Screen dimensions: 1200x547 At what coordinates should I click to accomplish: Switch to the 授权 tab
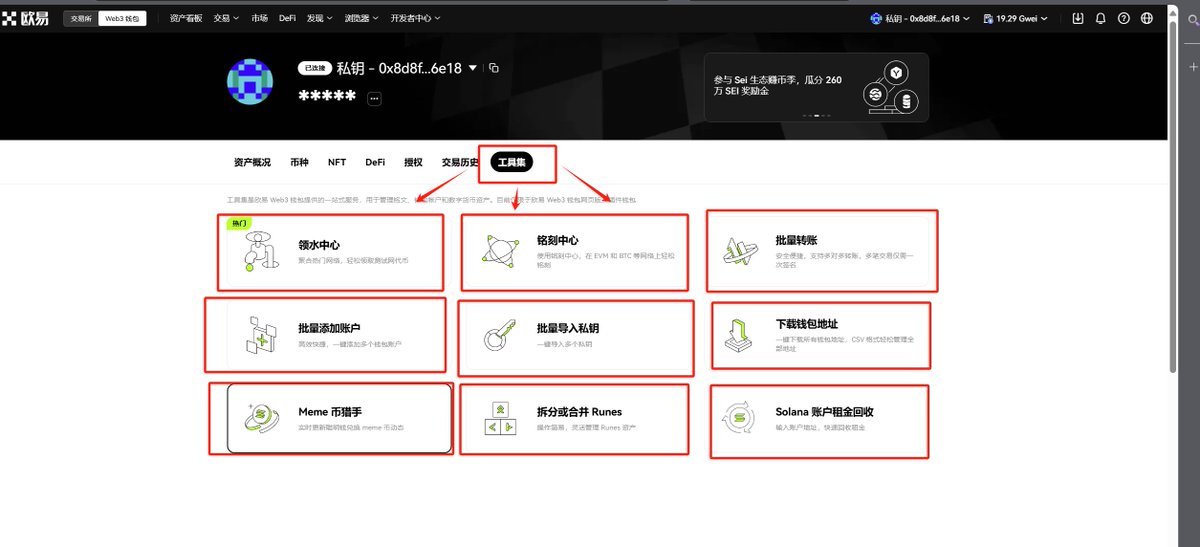pyautogui.click(x=413, y=162)
